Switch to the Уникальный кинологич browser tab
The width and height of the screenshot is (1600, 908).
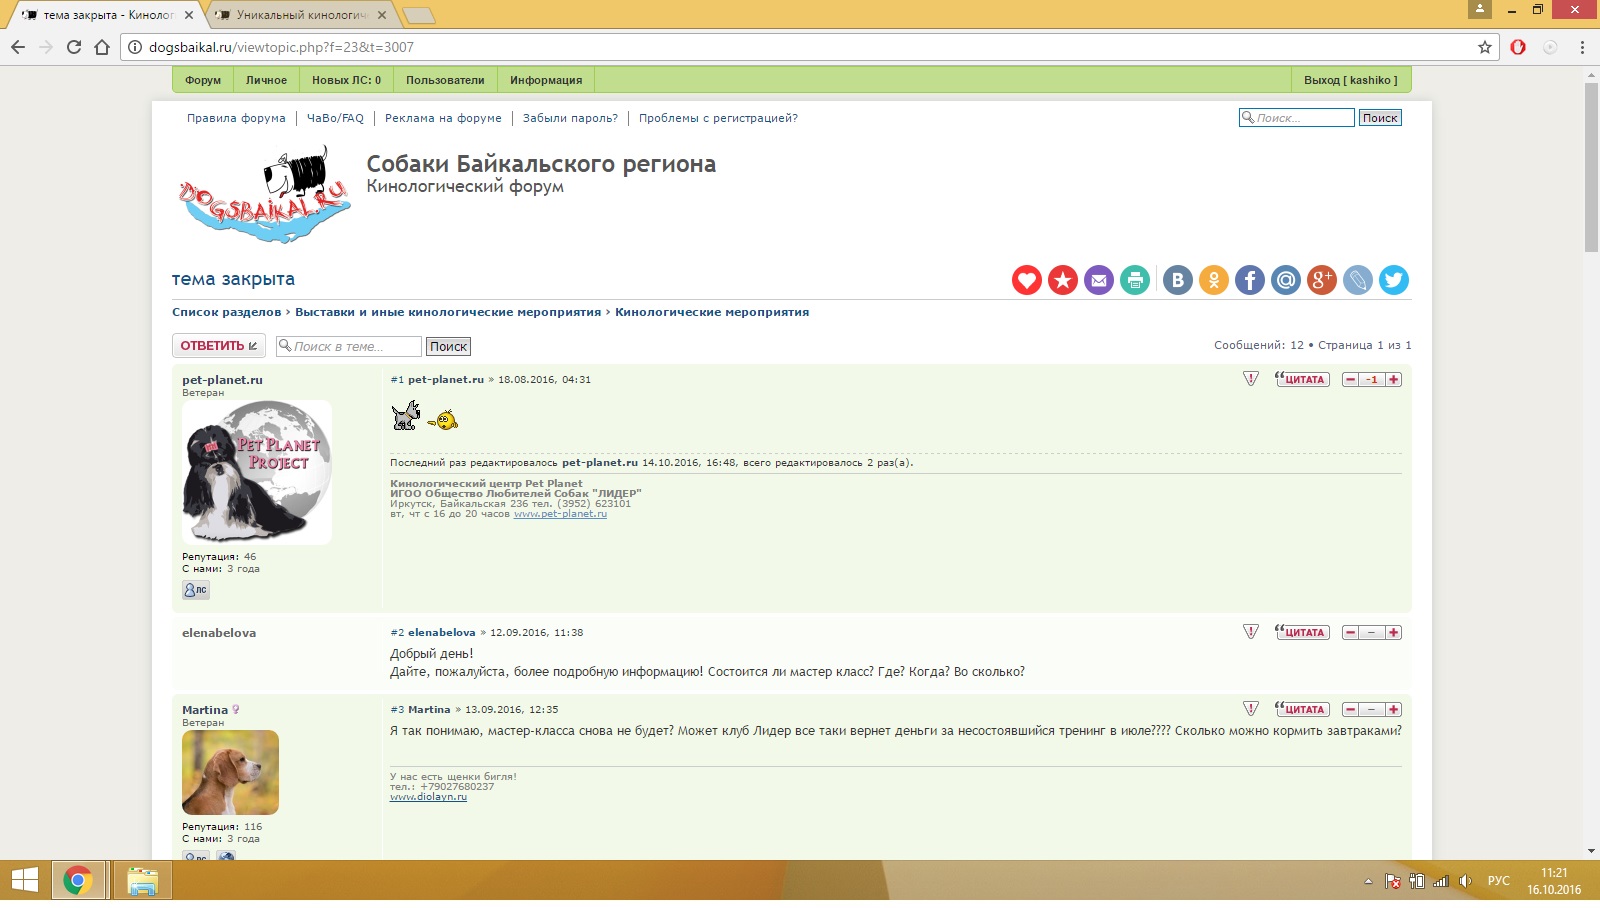coord(300,15)
